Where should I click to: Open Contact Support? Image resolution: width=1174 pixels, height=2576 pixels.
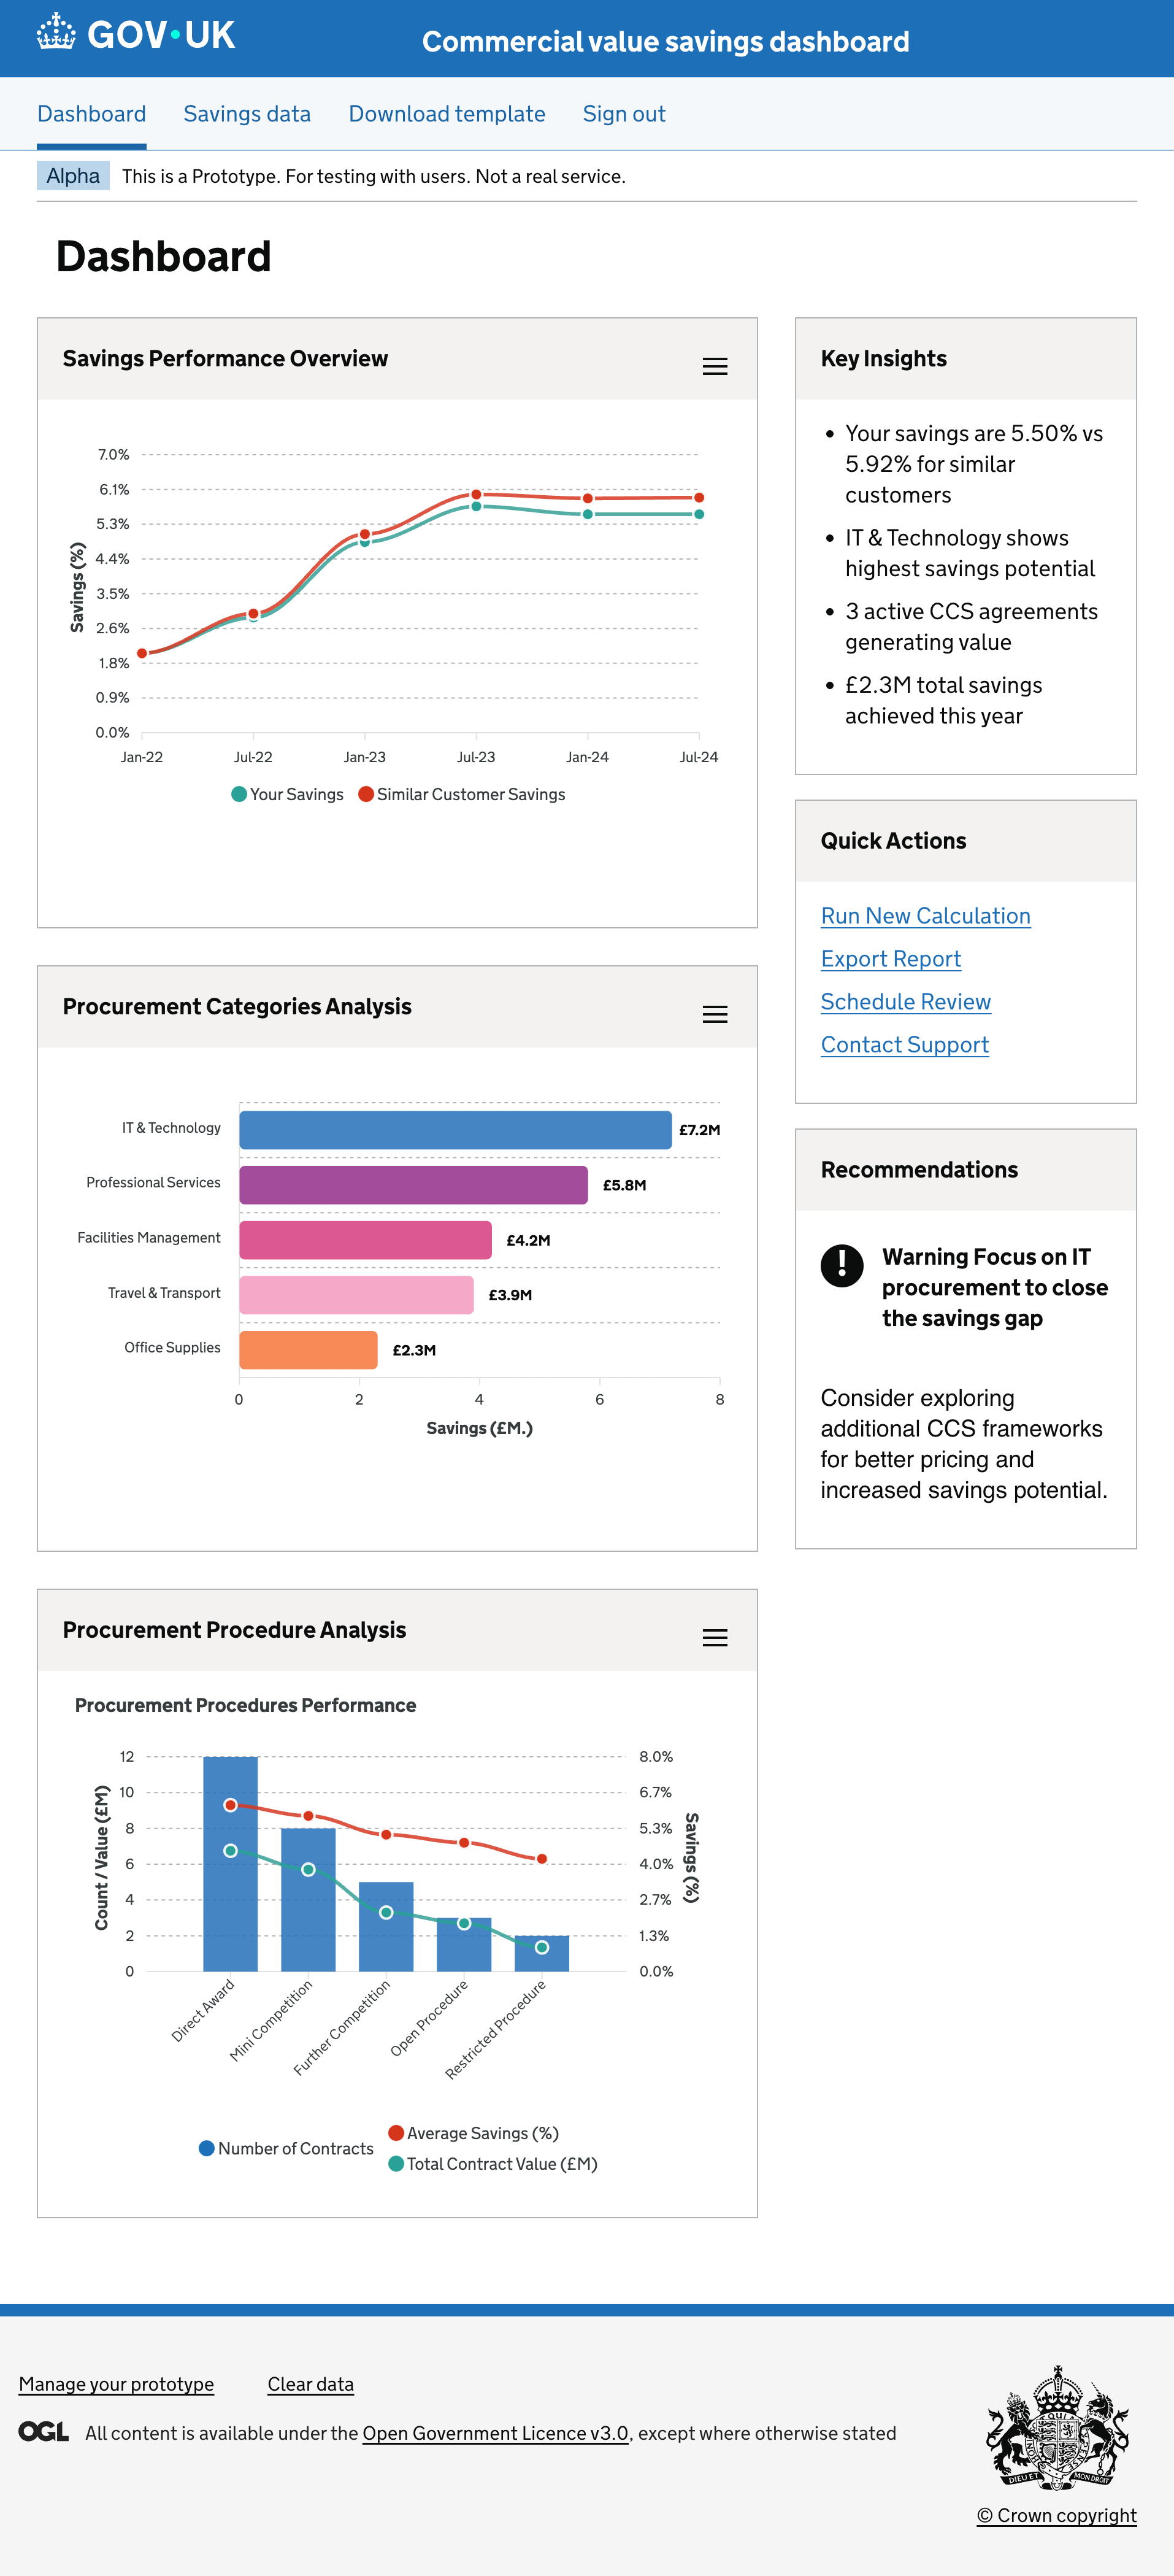point(904,1045)
